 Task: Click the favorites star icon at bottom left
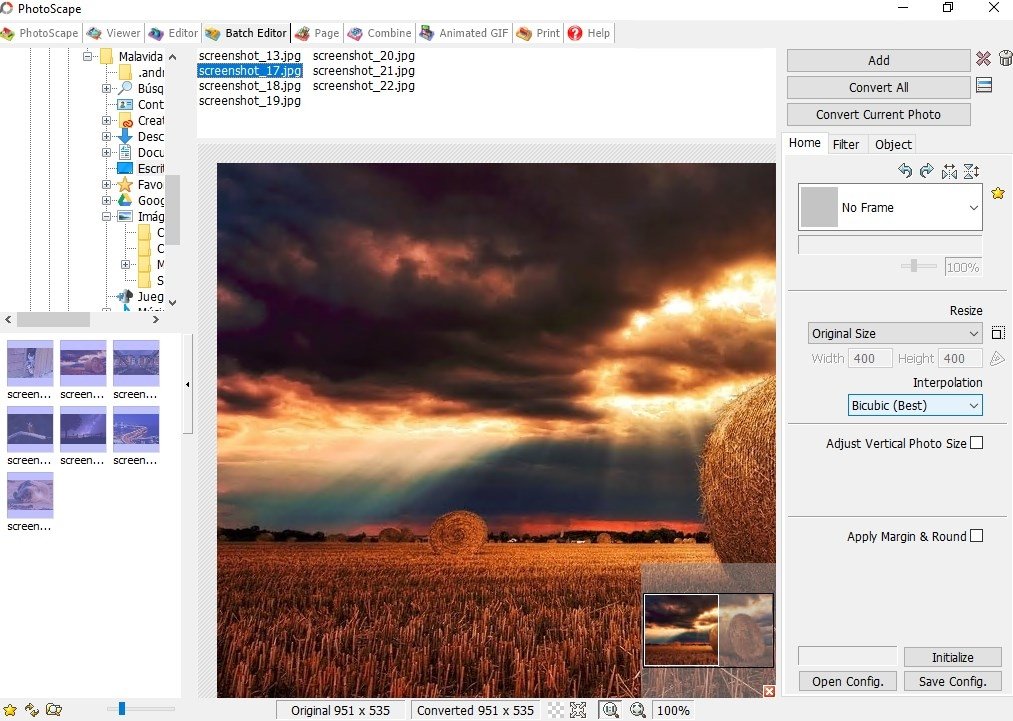tap(10, 710)
